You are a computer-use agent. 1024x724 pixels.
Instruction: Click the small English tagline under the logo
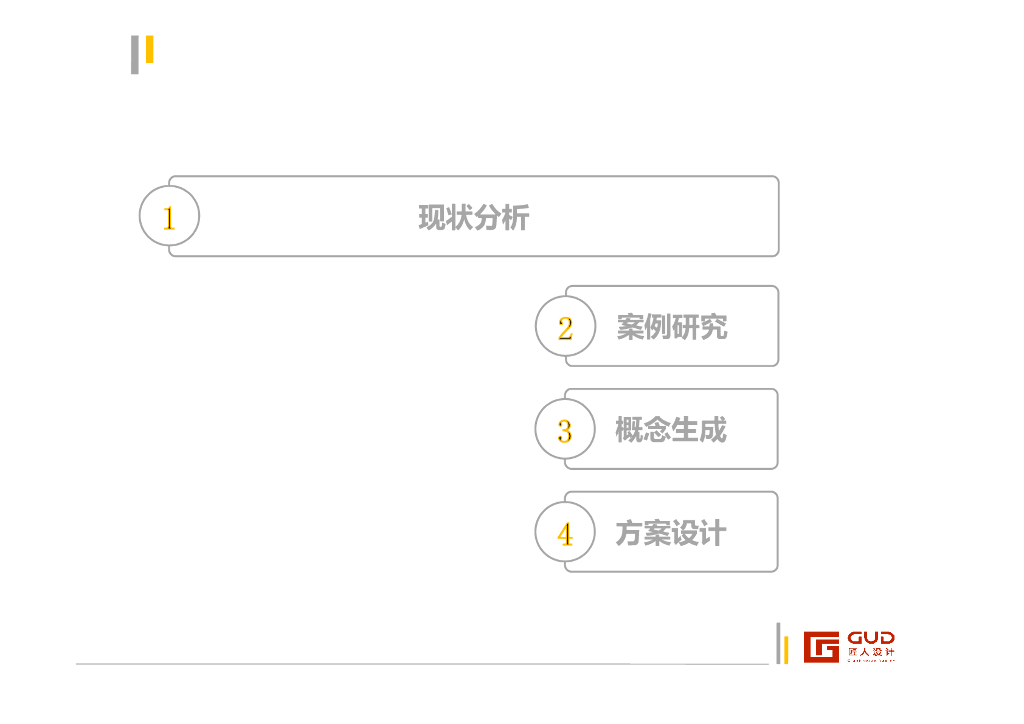[x=870, y=660]
